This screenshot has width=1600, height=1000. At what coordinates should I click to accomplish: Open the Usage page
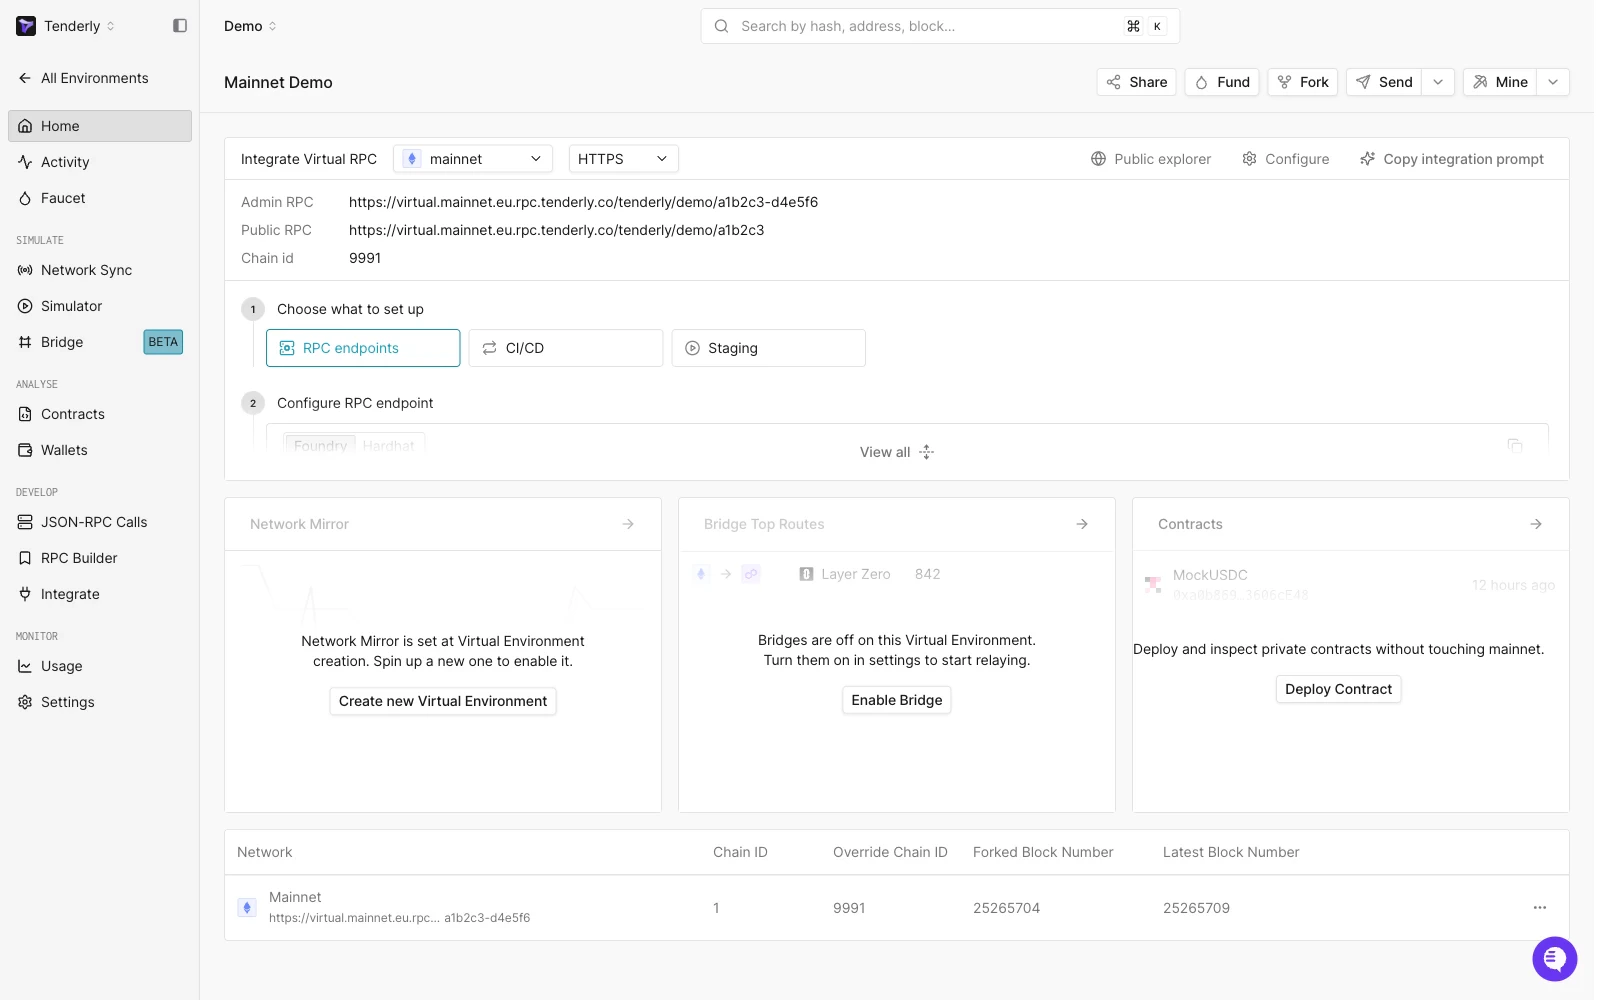(100, 666)
